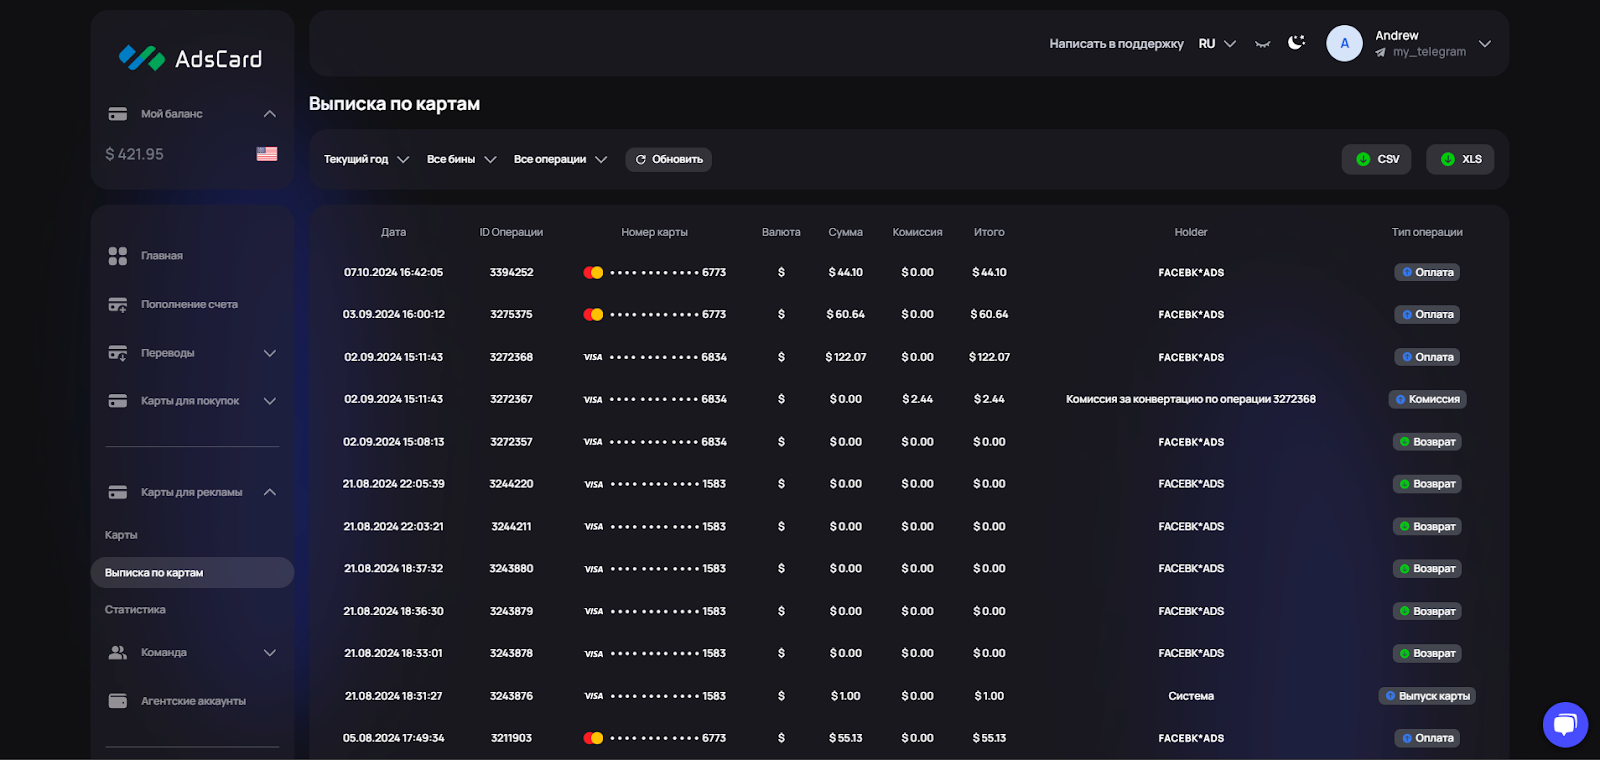Click the Обновить refresh button
The width and height of the screenshot is (1600, 760).
(x=668, y=159)
